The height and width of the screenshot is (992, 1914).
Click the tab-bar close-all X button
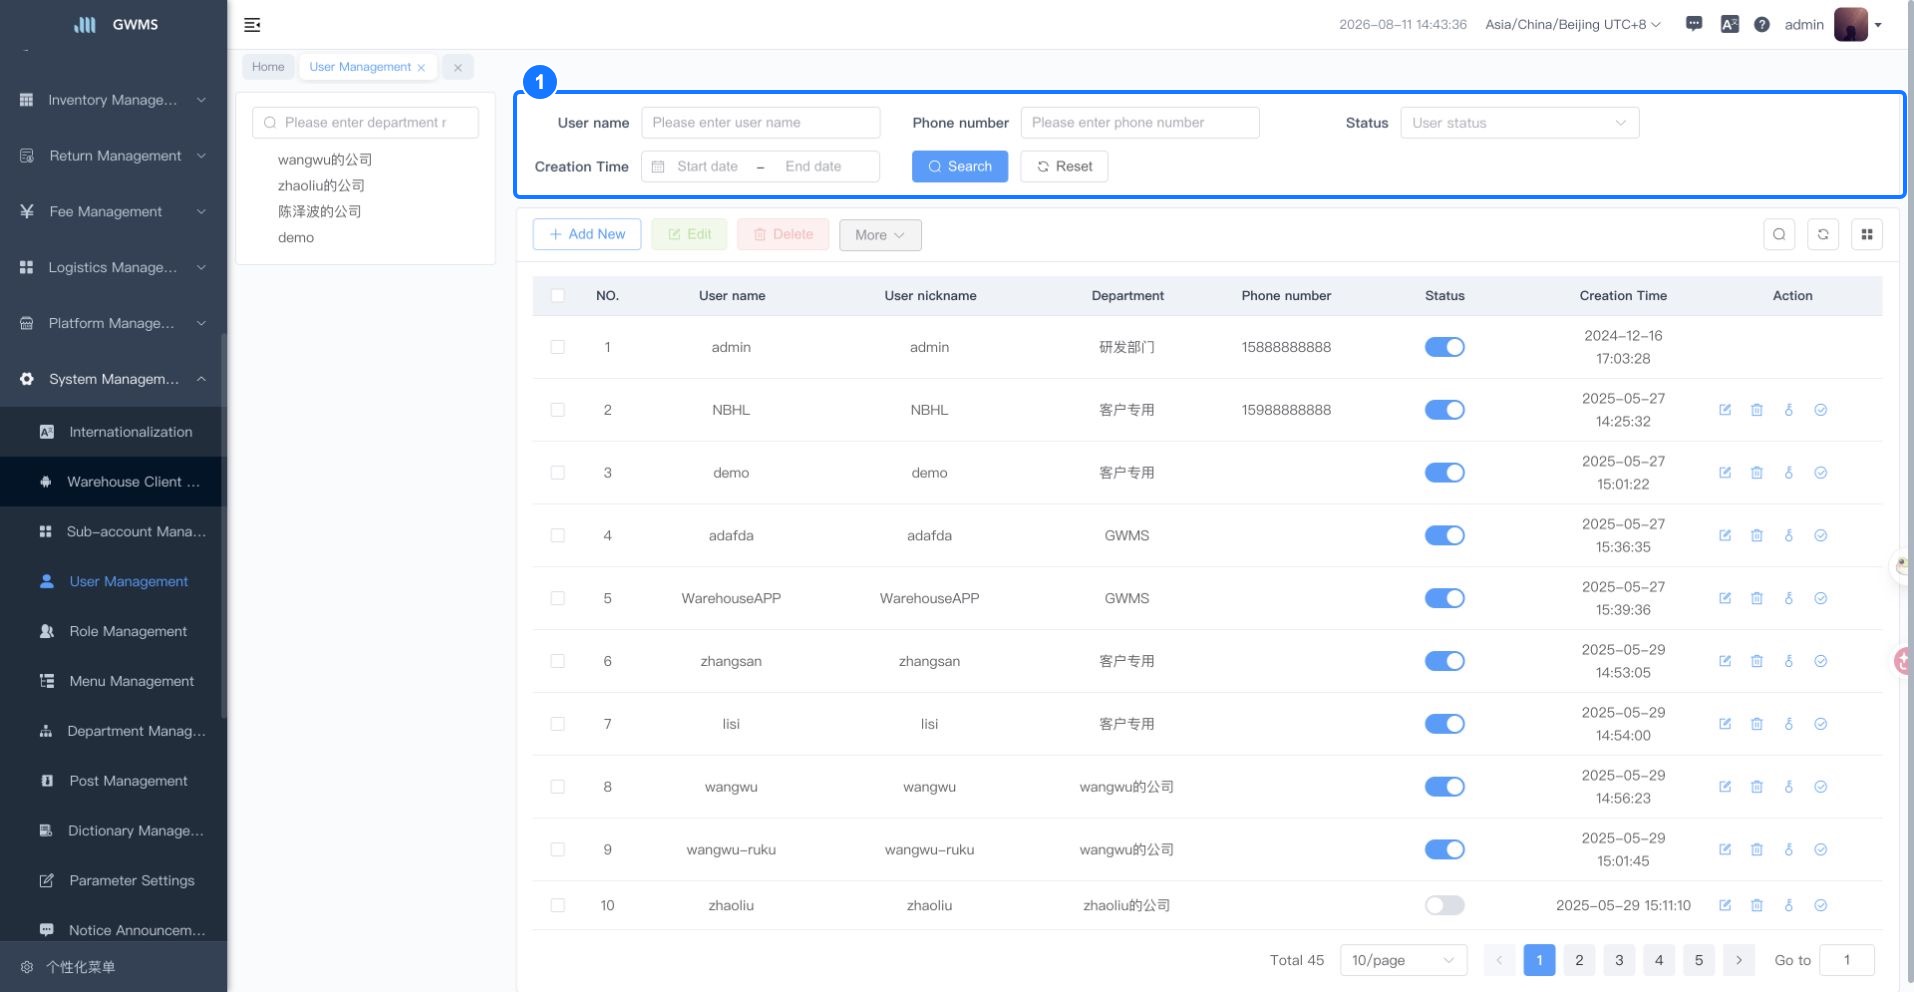458,67
